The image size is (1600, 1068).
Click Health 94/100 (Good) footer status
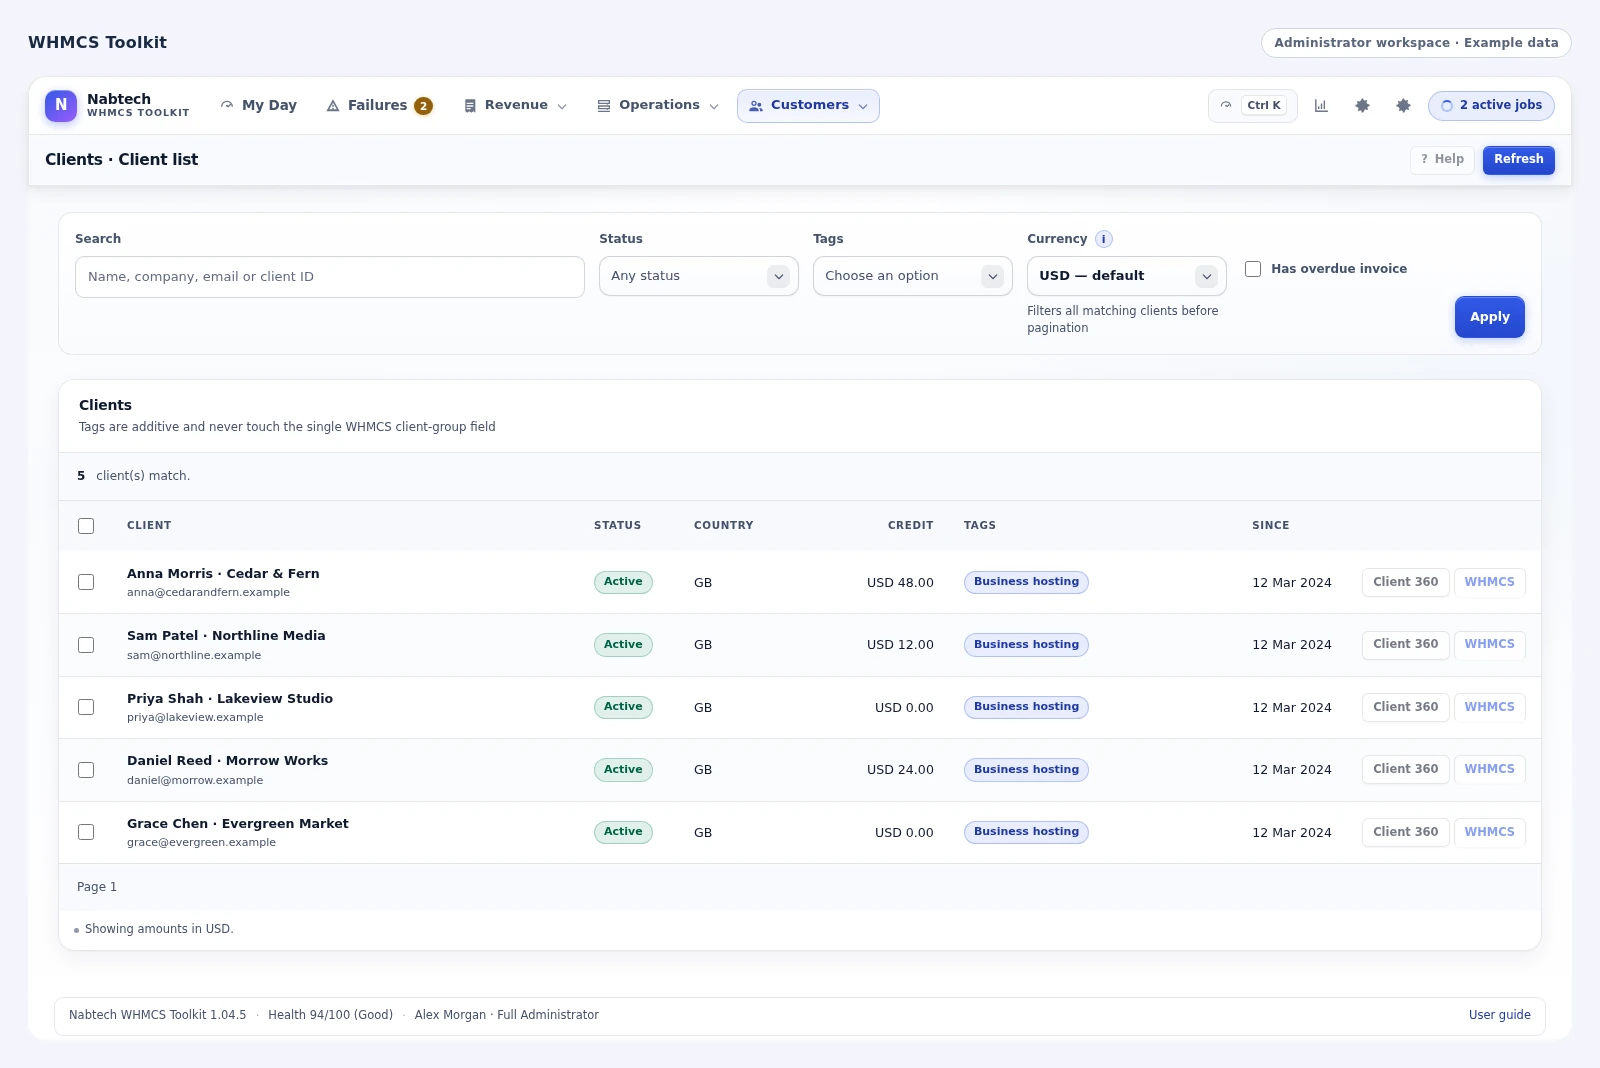point(330,1015)
